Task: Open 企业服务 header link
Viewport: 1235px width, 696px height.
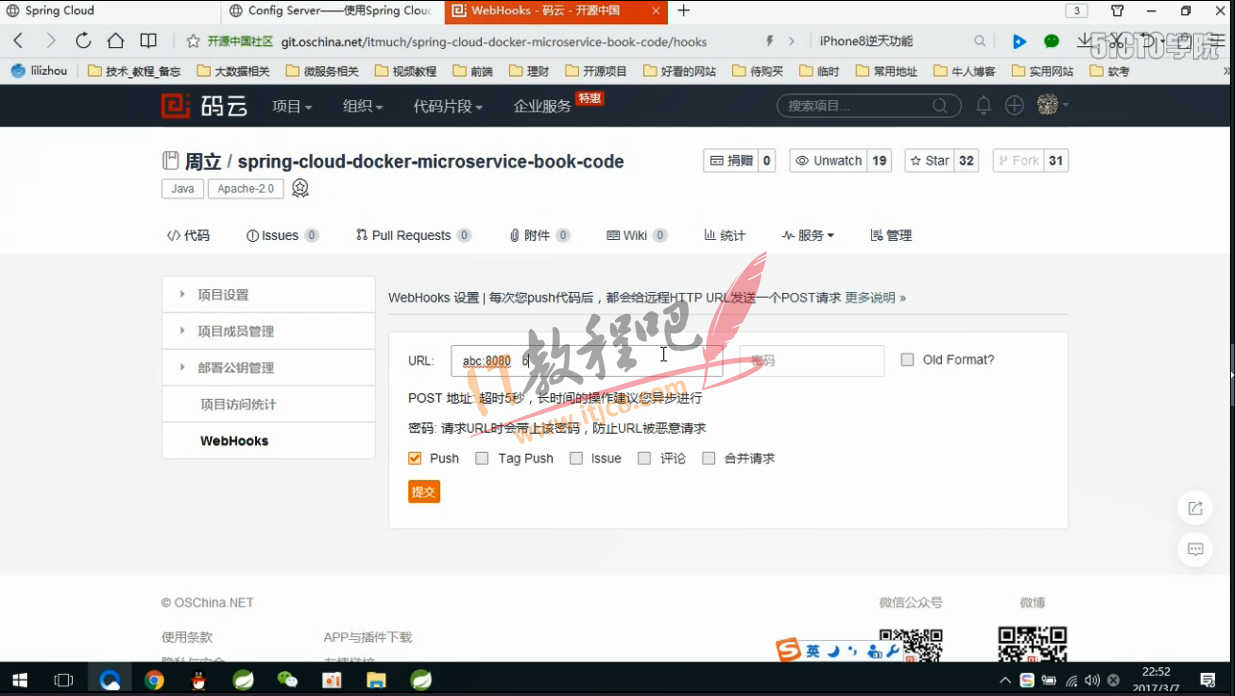Action: pyautogui.click(x=542, y=106)
